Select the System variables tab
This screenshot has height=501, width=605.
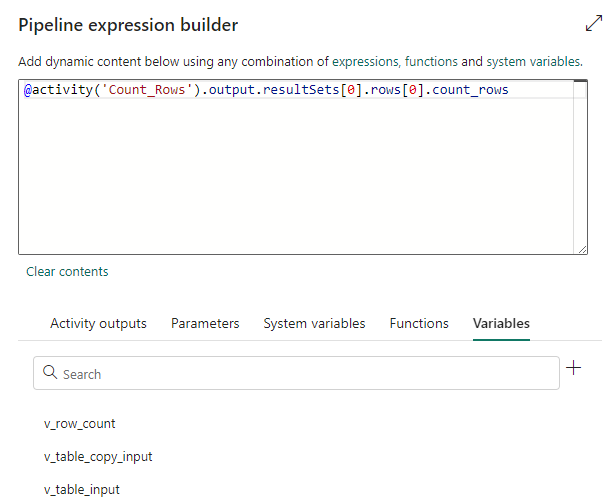pyautogui.click(x=314, y=323)
